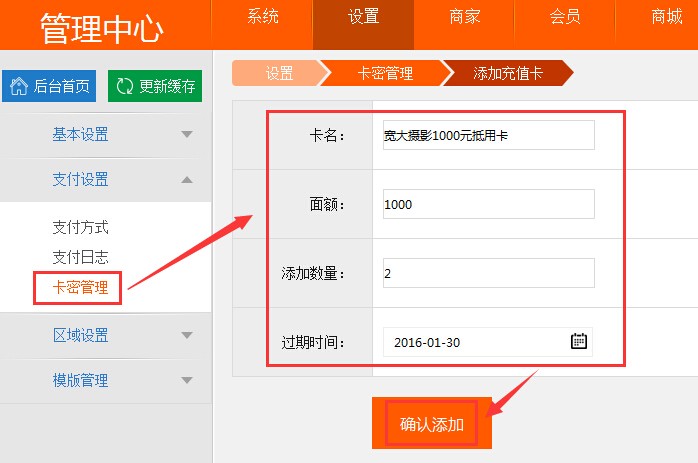Click the refresh icon on 更新缓存
The image size is (698, 463).
pyautogui.click(x=125, y=86)
